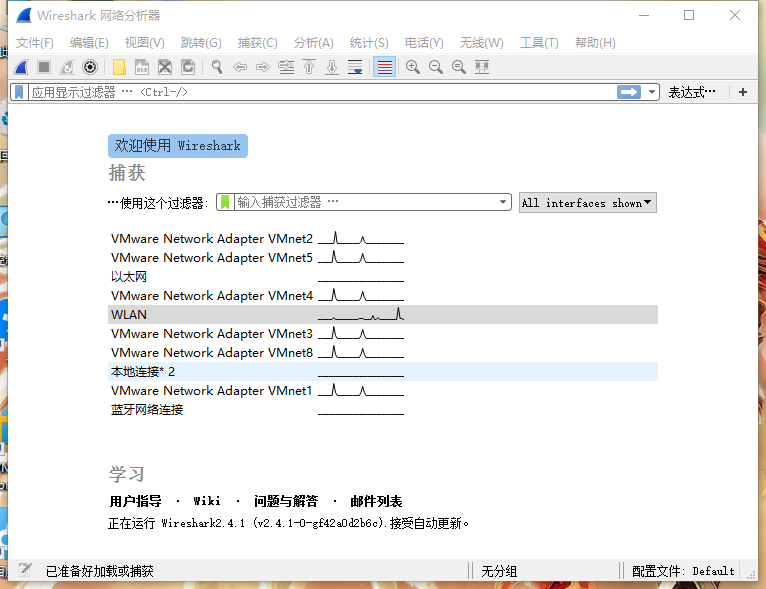766x589 pixels.
Task: Zoom in main window text
Action: (x=413, y=67)
